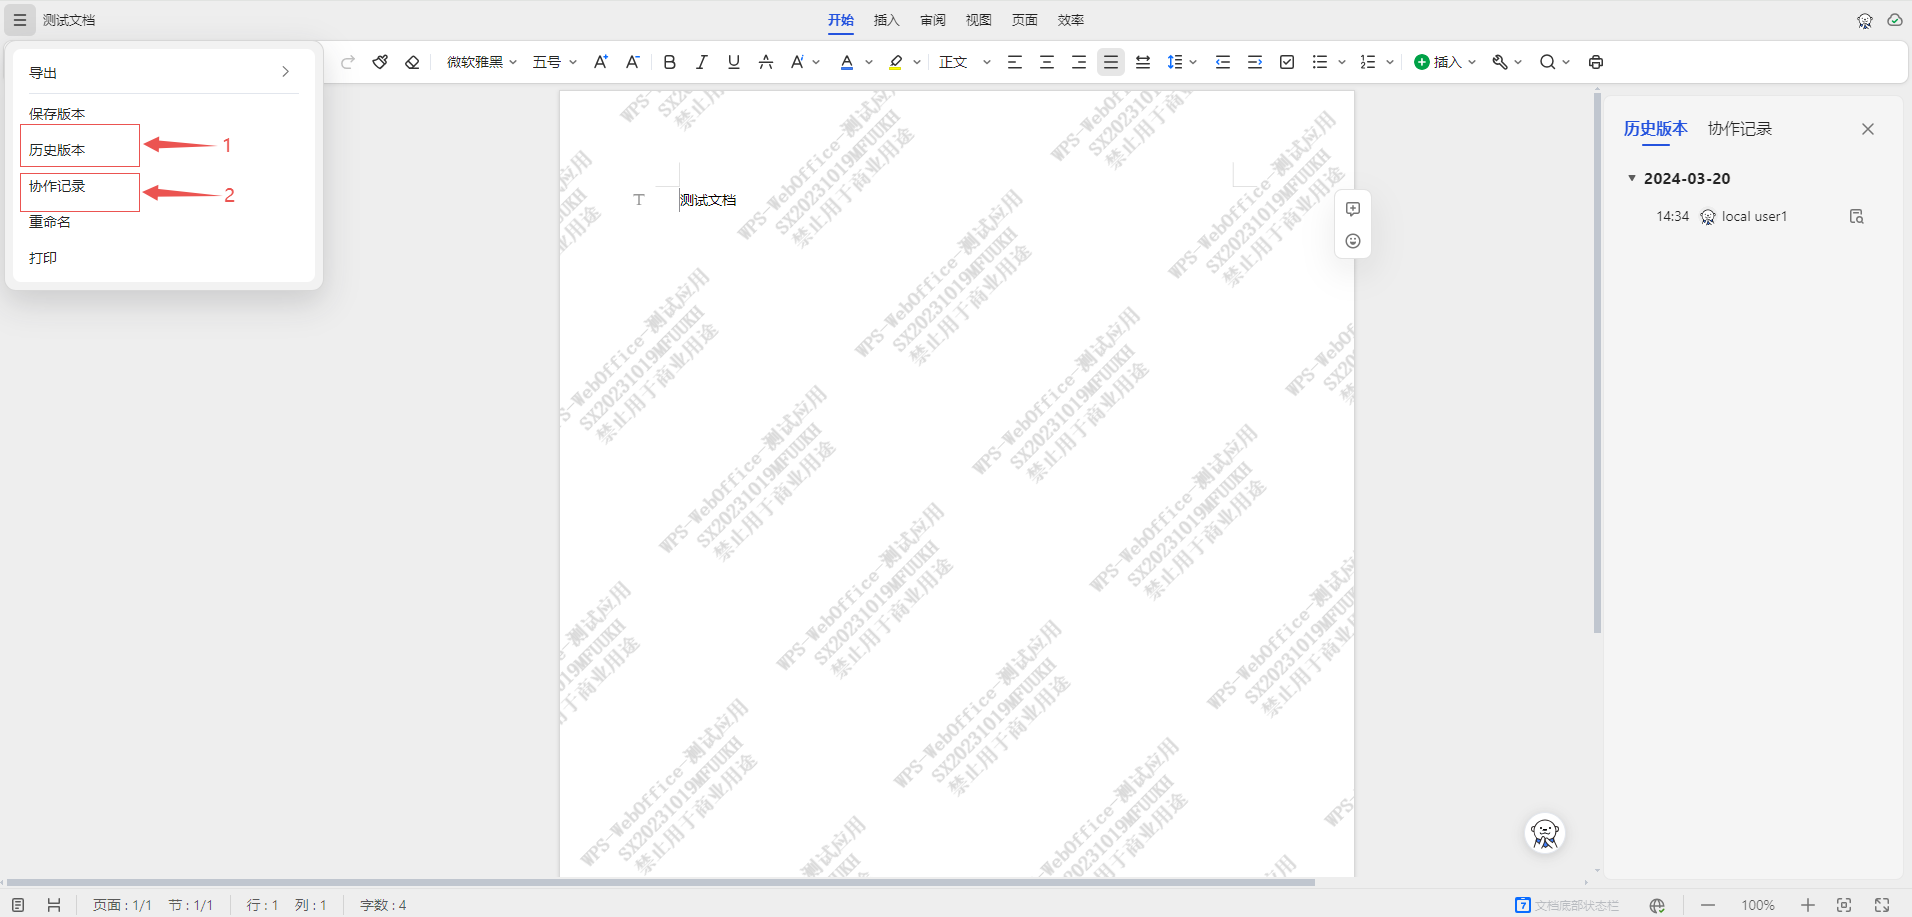Image resolution: width=1912 pixels, height=917 pixels.
Task: Apply strikethrough formatting
Action: 766,62
